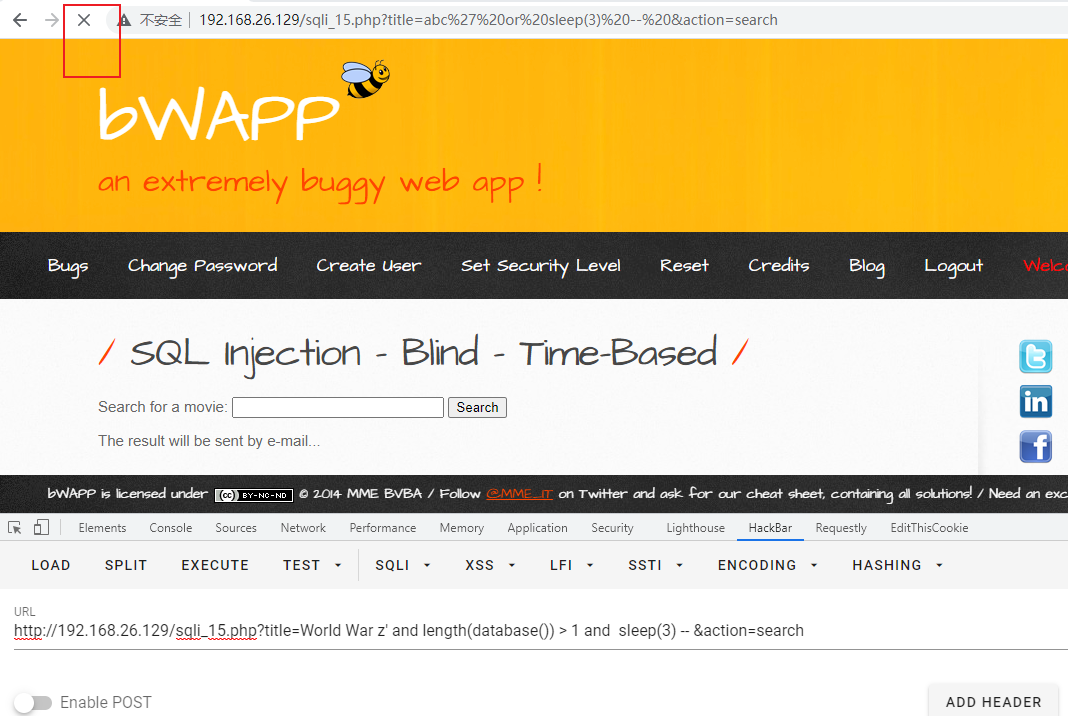The image size is (1068, 716).
Task: Open the Credits page
Action: tap(779, 266)
